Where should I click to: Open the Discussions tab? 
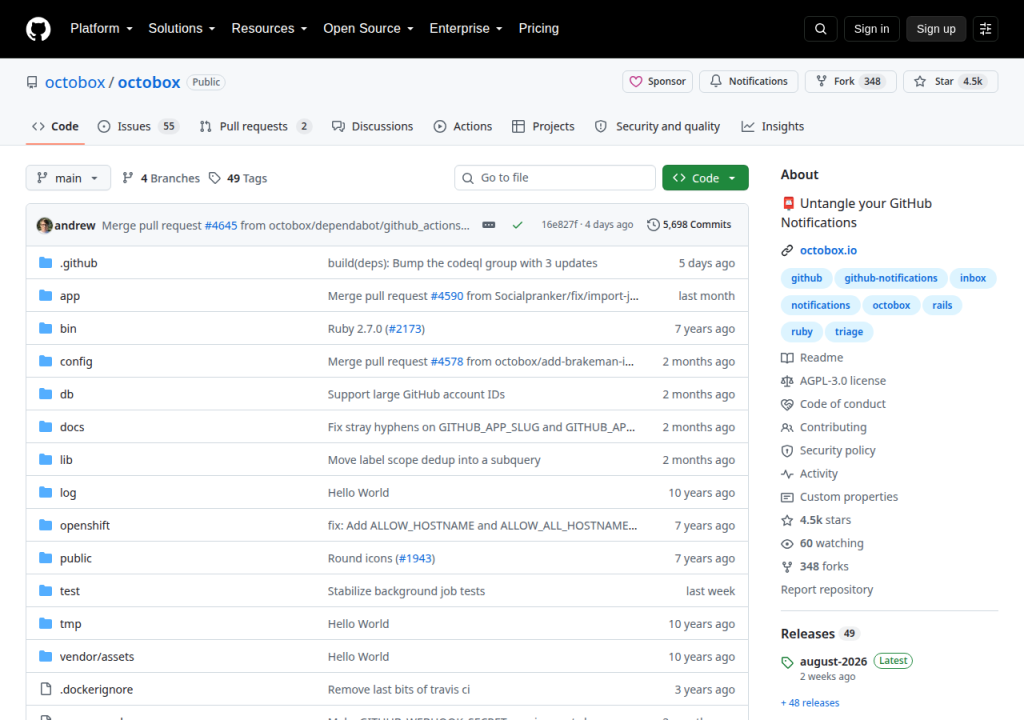(x=373, y=127)
